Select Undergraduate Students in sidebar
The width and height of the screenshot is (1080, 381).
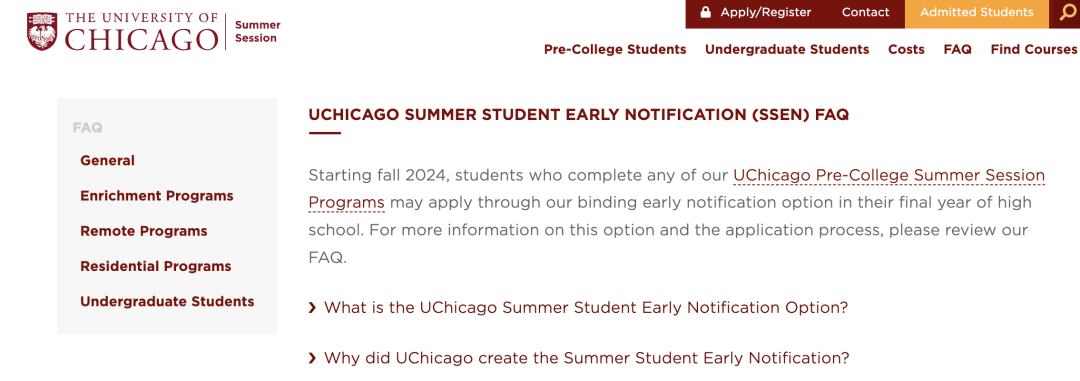point(167,301)
